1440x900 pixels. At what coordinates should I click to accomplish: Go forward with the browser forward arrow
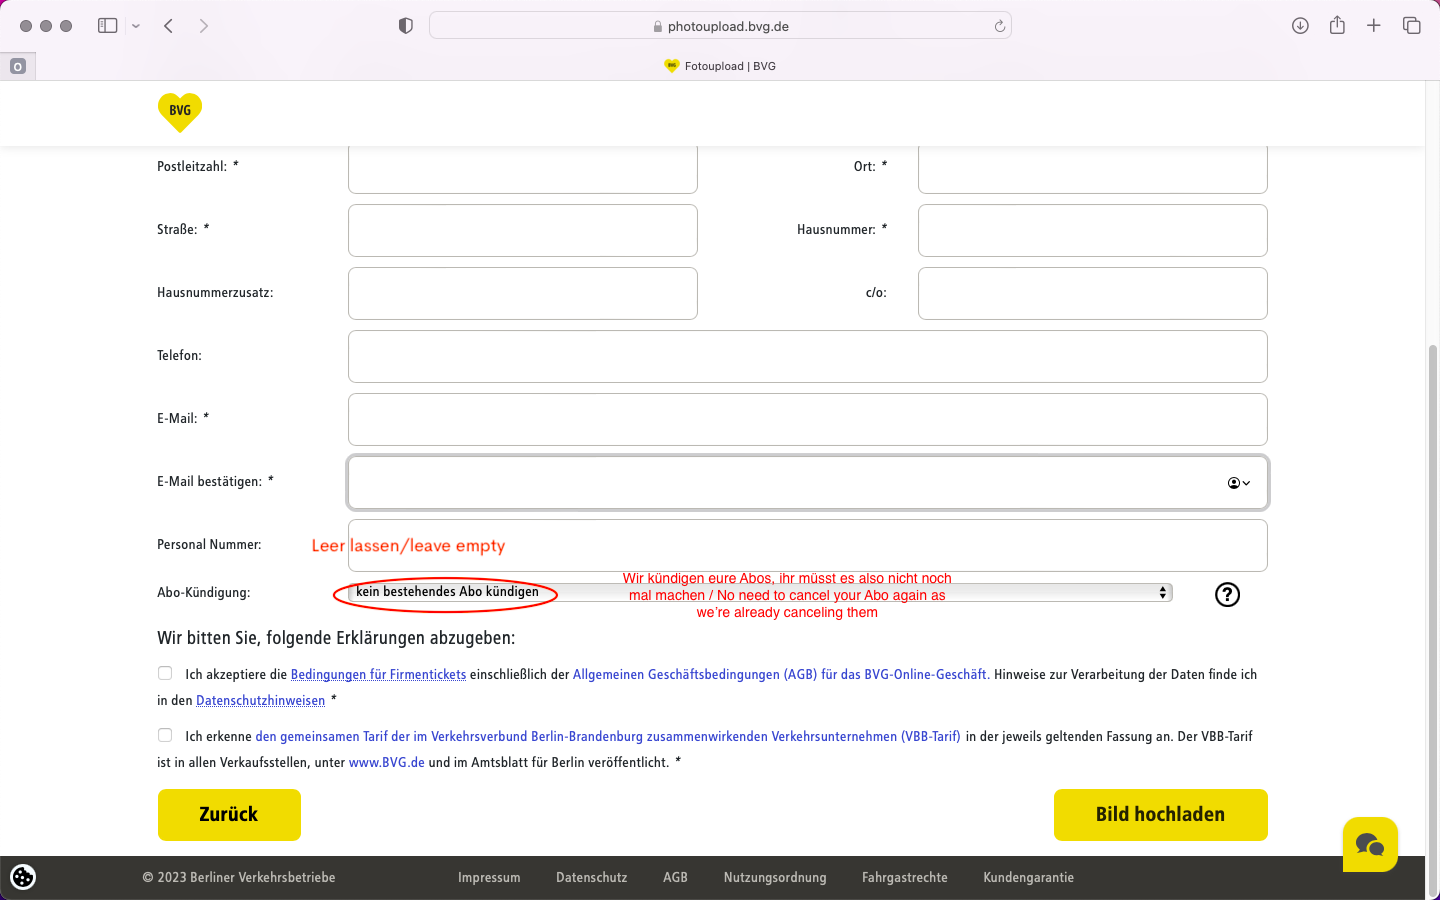(x=204, y=26)
